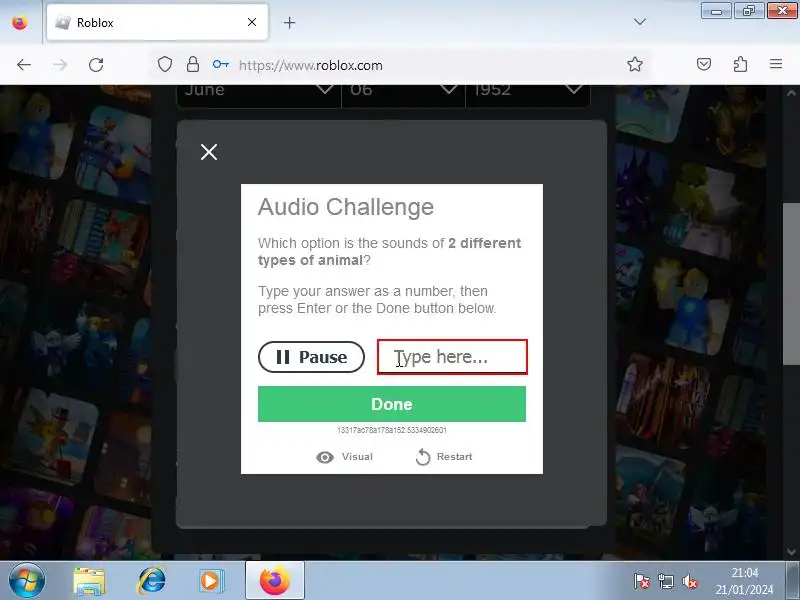Screen dimensions: 800x600
Task: Launch Windows Explorer from the taskbar
Action: pyautogui.click(x=89, y=581)
